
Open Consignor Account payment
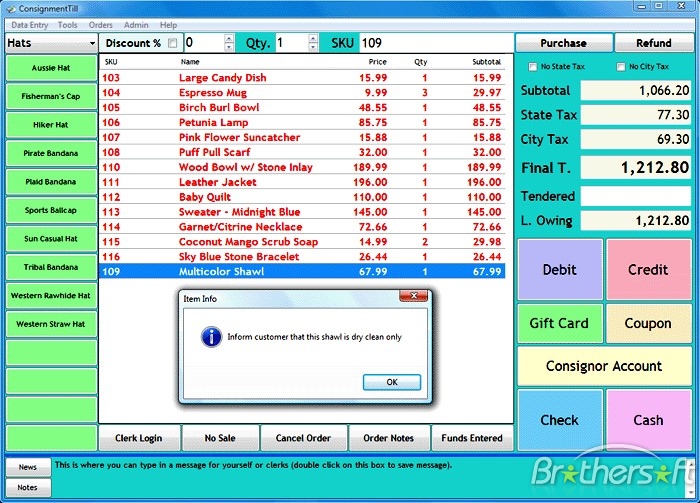tap(604, 366)
